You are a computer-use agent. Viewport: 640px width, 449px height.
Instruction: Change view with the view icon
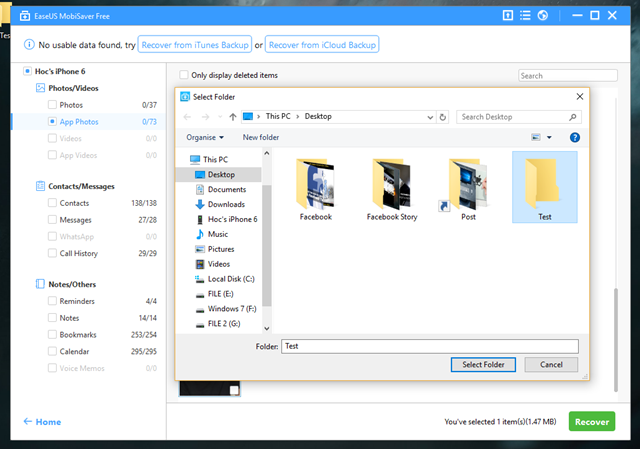(x=536, y=137)
